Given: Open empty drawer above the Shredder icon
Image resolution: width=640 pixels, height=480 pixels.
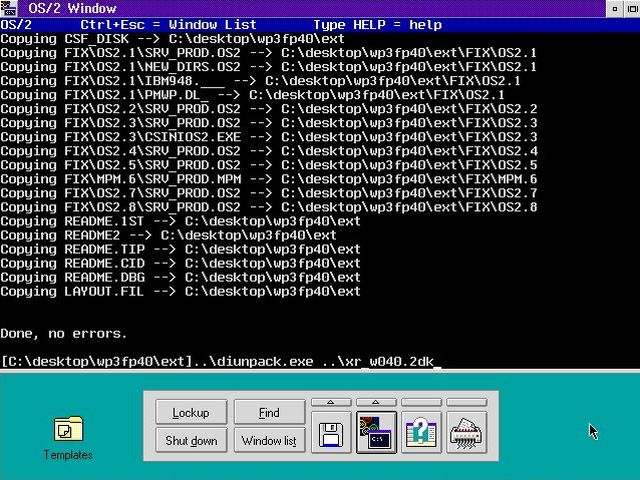Looking at the screenshot, I should point(467,402).
